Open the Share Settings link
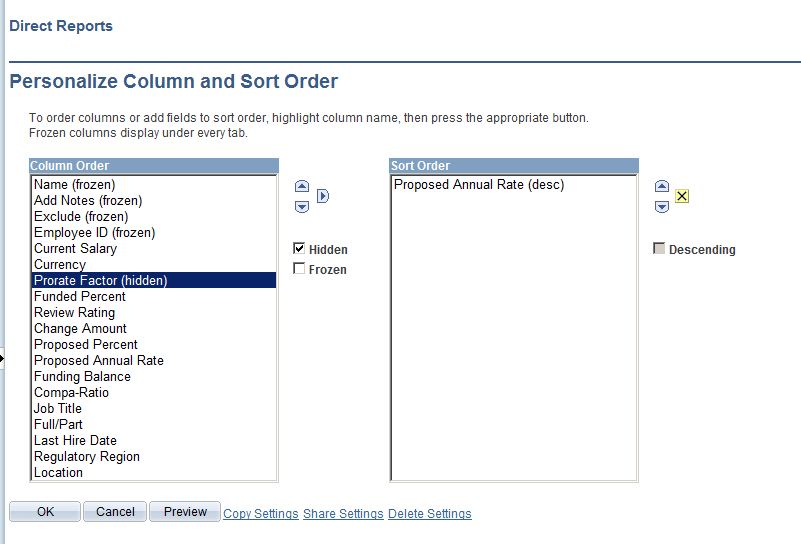 pos(343,514)
